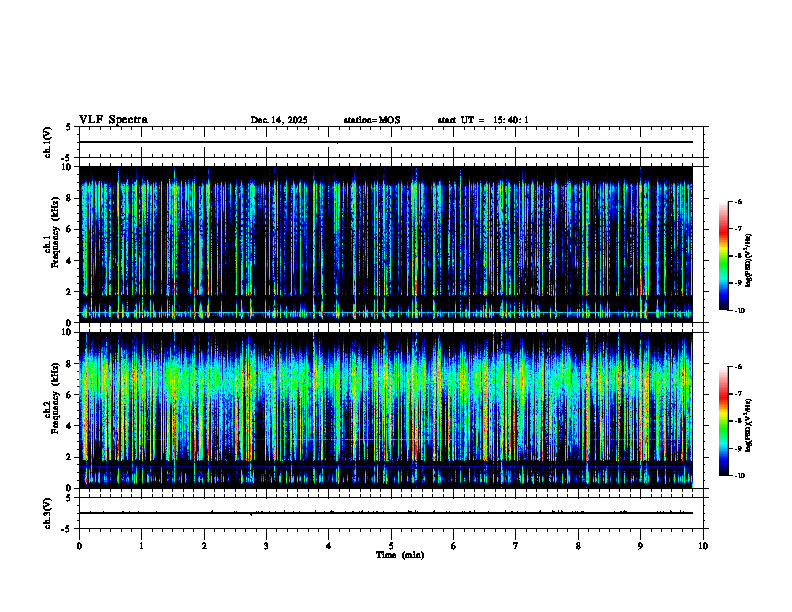
Task: Click time axis tick label "2"
Action: pos(204,546)
